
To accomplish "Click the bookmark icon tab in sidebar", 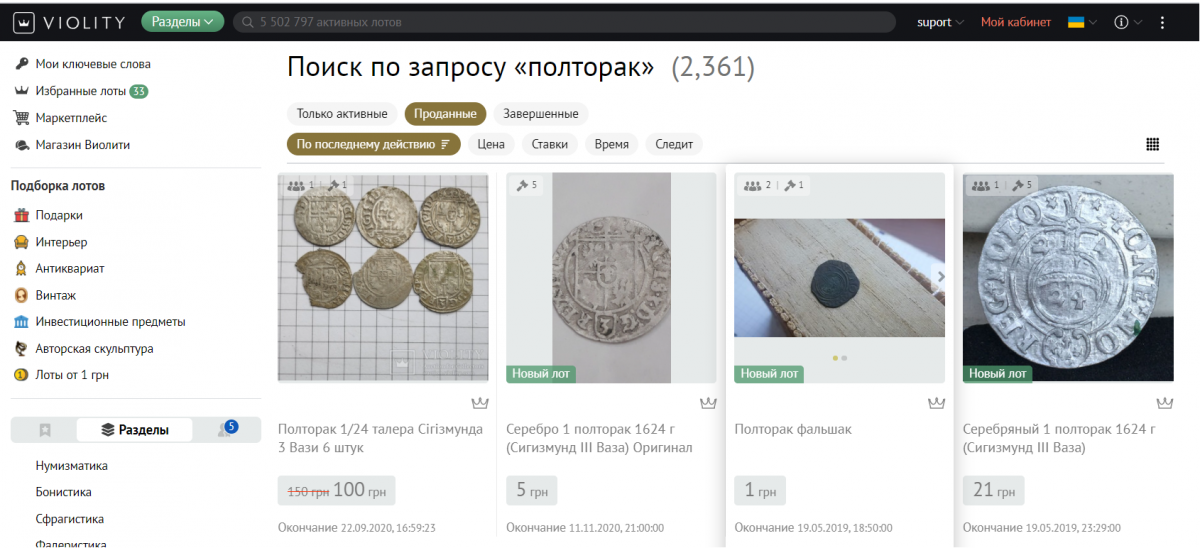I will point(45,430).
